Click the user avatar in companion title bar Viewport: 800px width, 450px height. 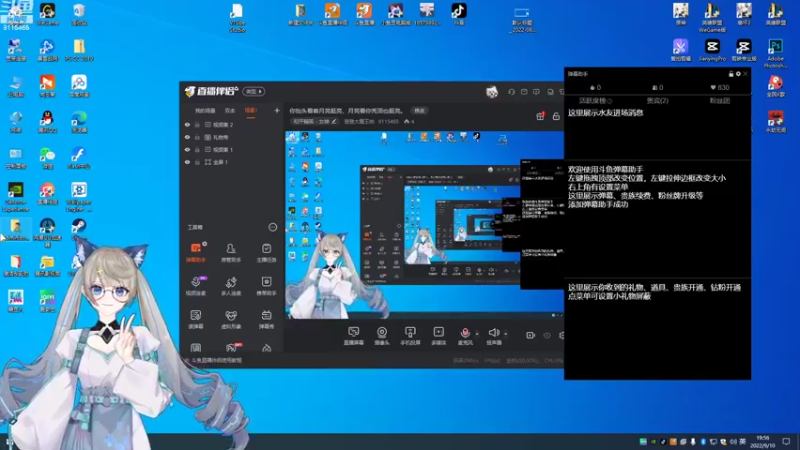[492, 92]
